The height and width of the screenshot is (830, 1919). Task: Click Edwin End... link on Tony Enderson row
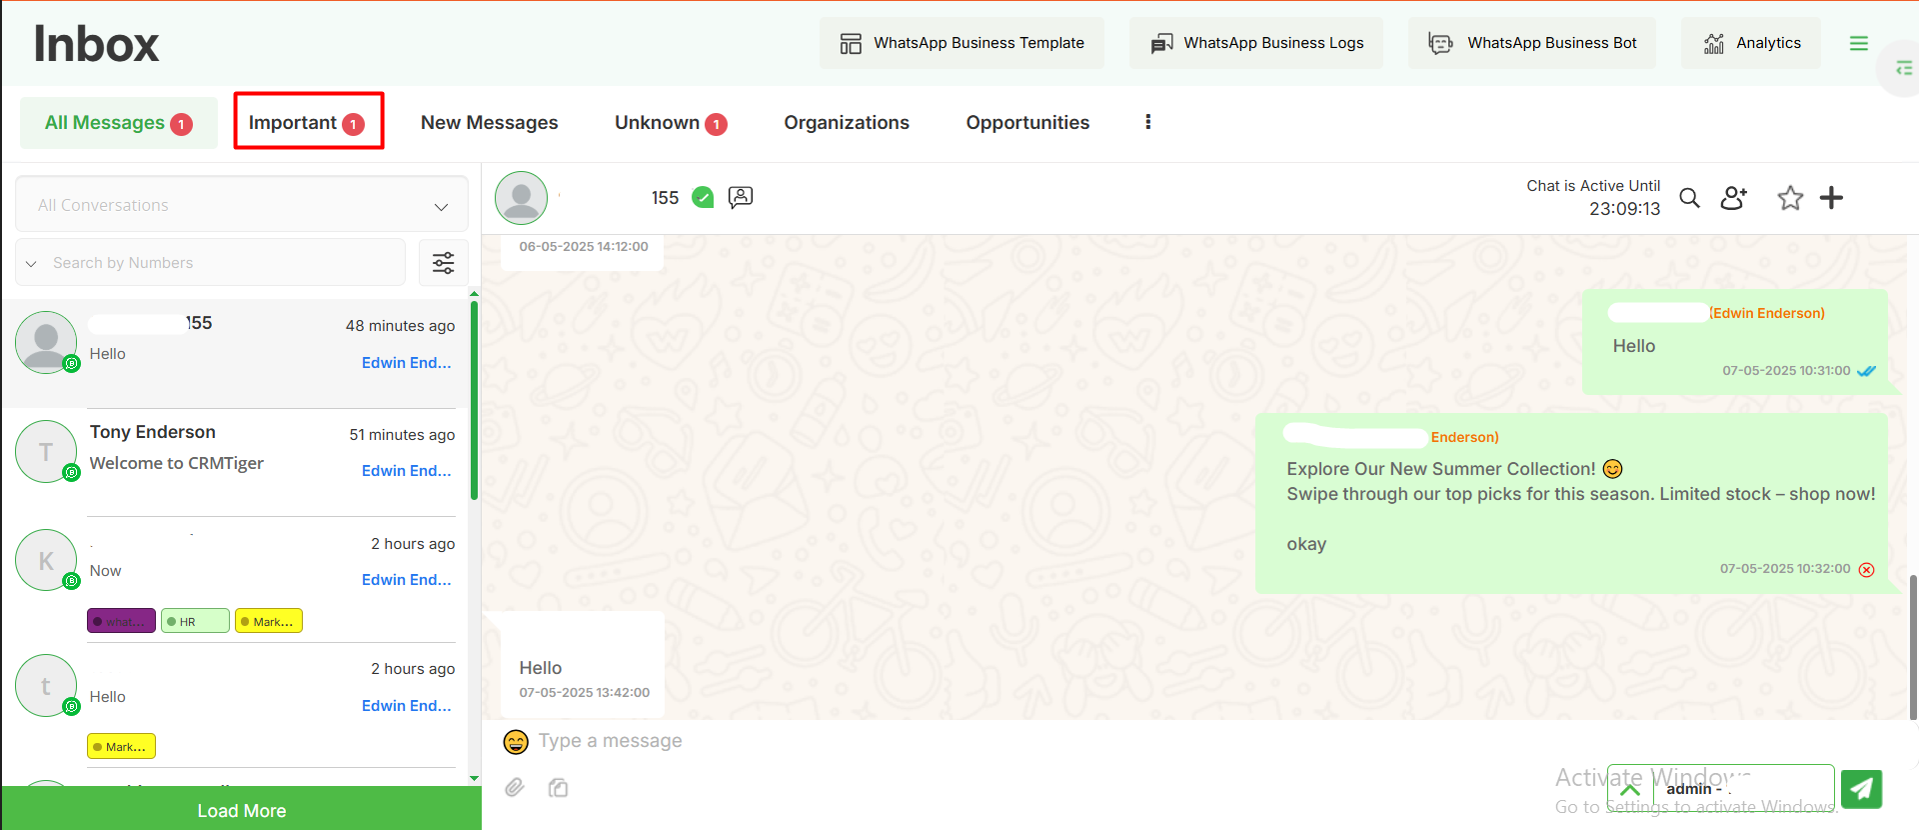(406, 471)
